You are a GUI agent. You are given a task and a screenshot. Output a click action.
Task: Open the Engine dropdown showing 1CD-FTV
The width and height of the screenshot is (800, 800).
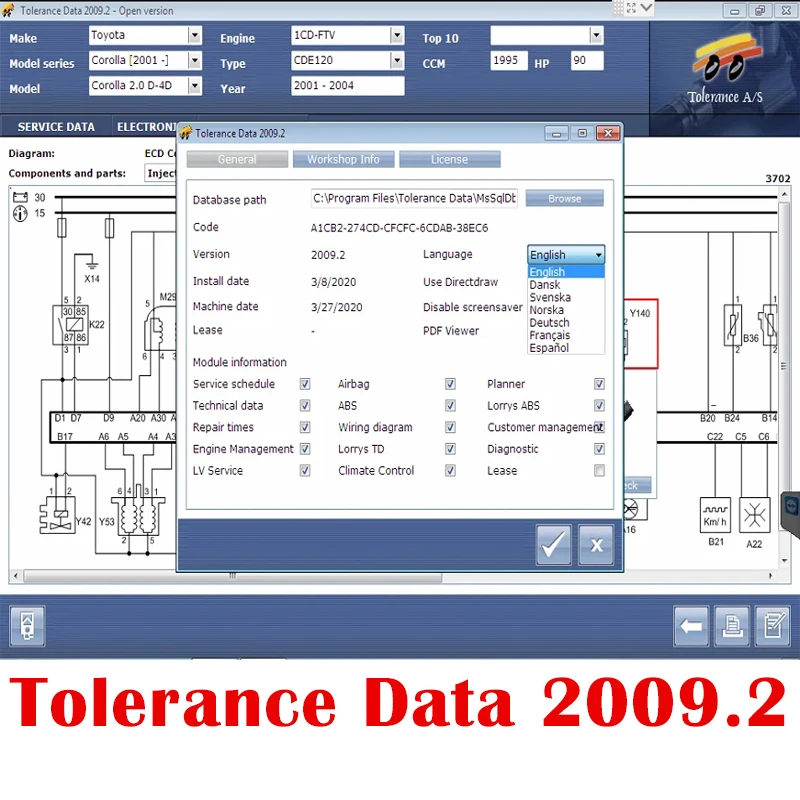coord(397,35)
